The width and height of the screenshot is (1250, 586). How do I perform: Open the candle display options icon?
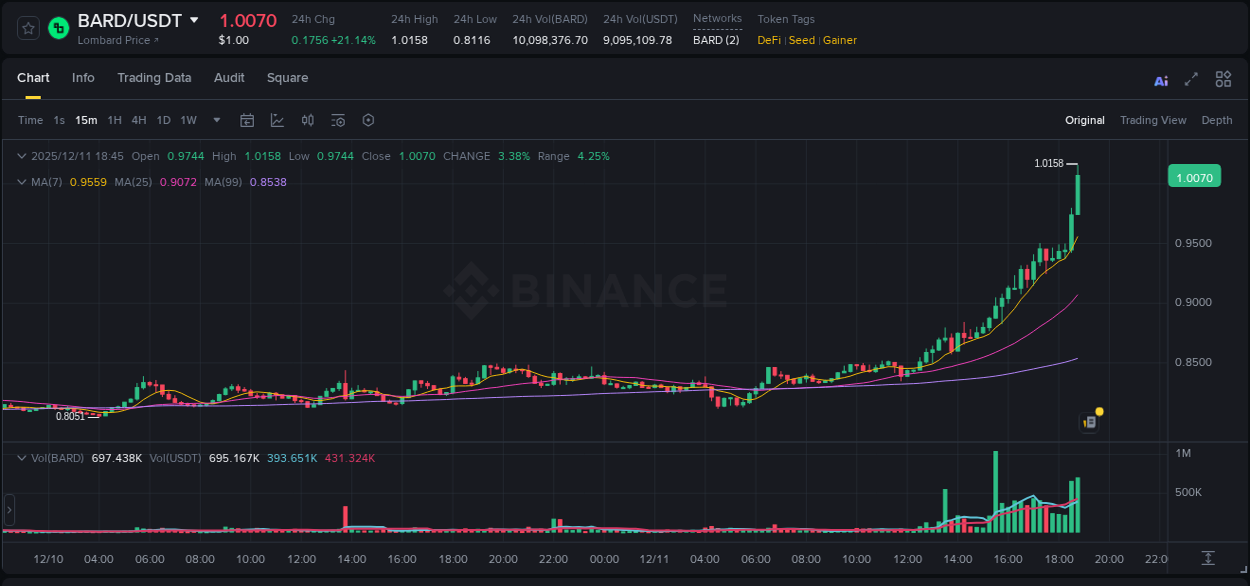307,119
